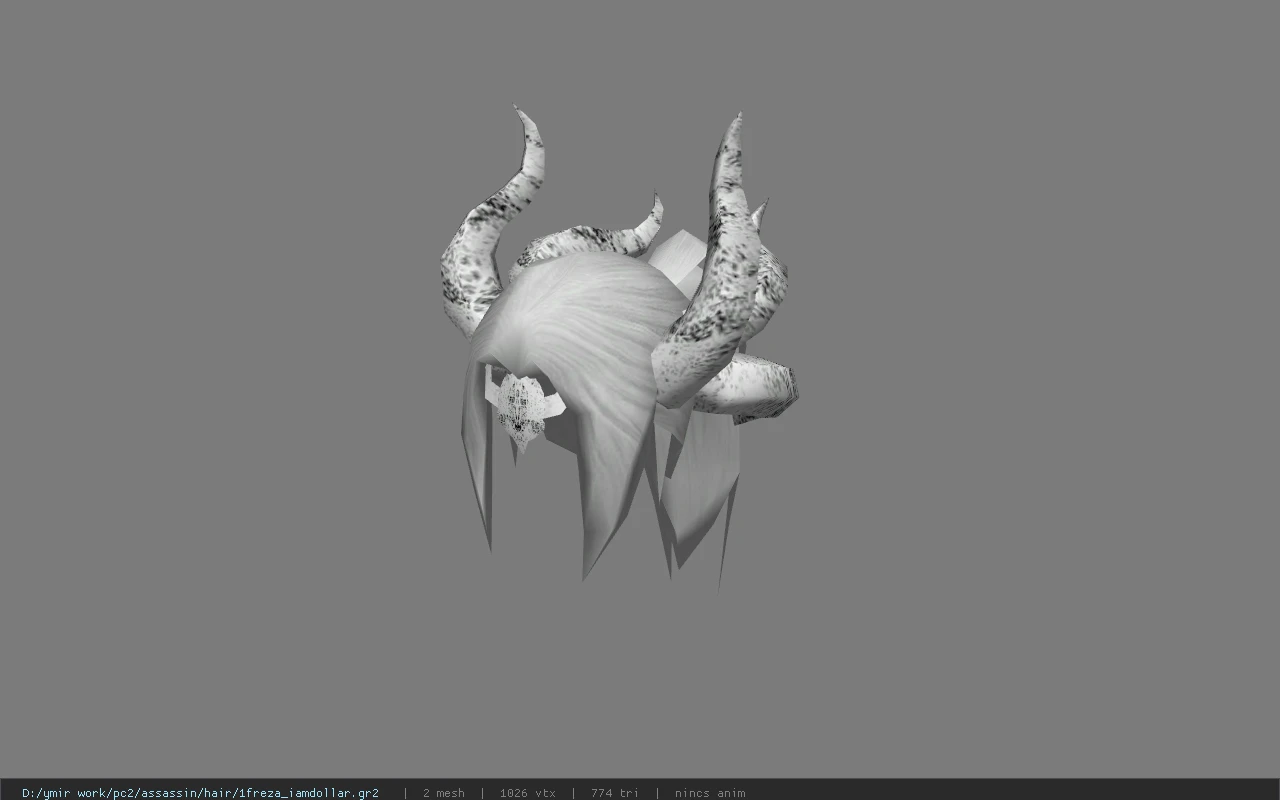
Task: Select the 'nincs anim' animation status
Action: 710,793
